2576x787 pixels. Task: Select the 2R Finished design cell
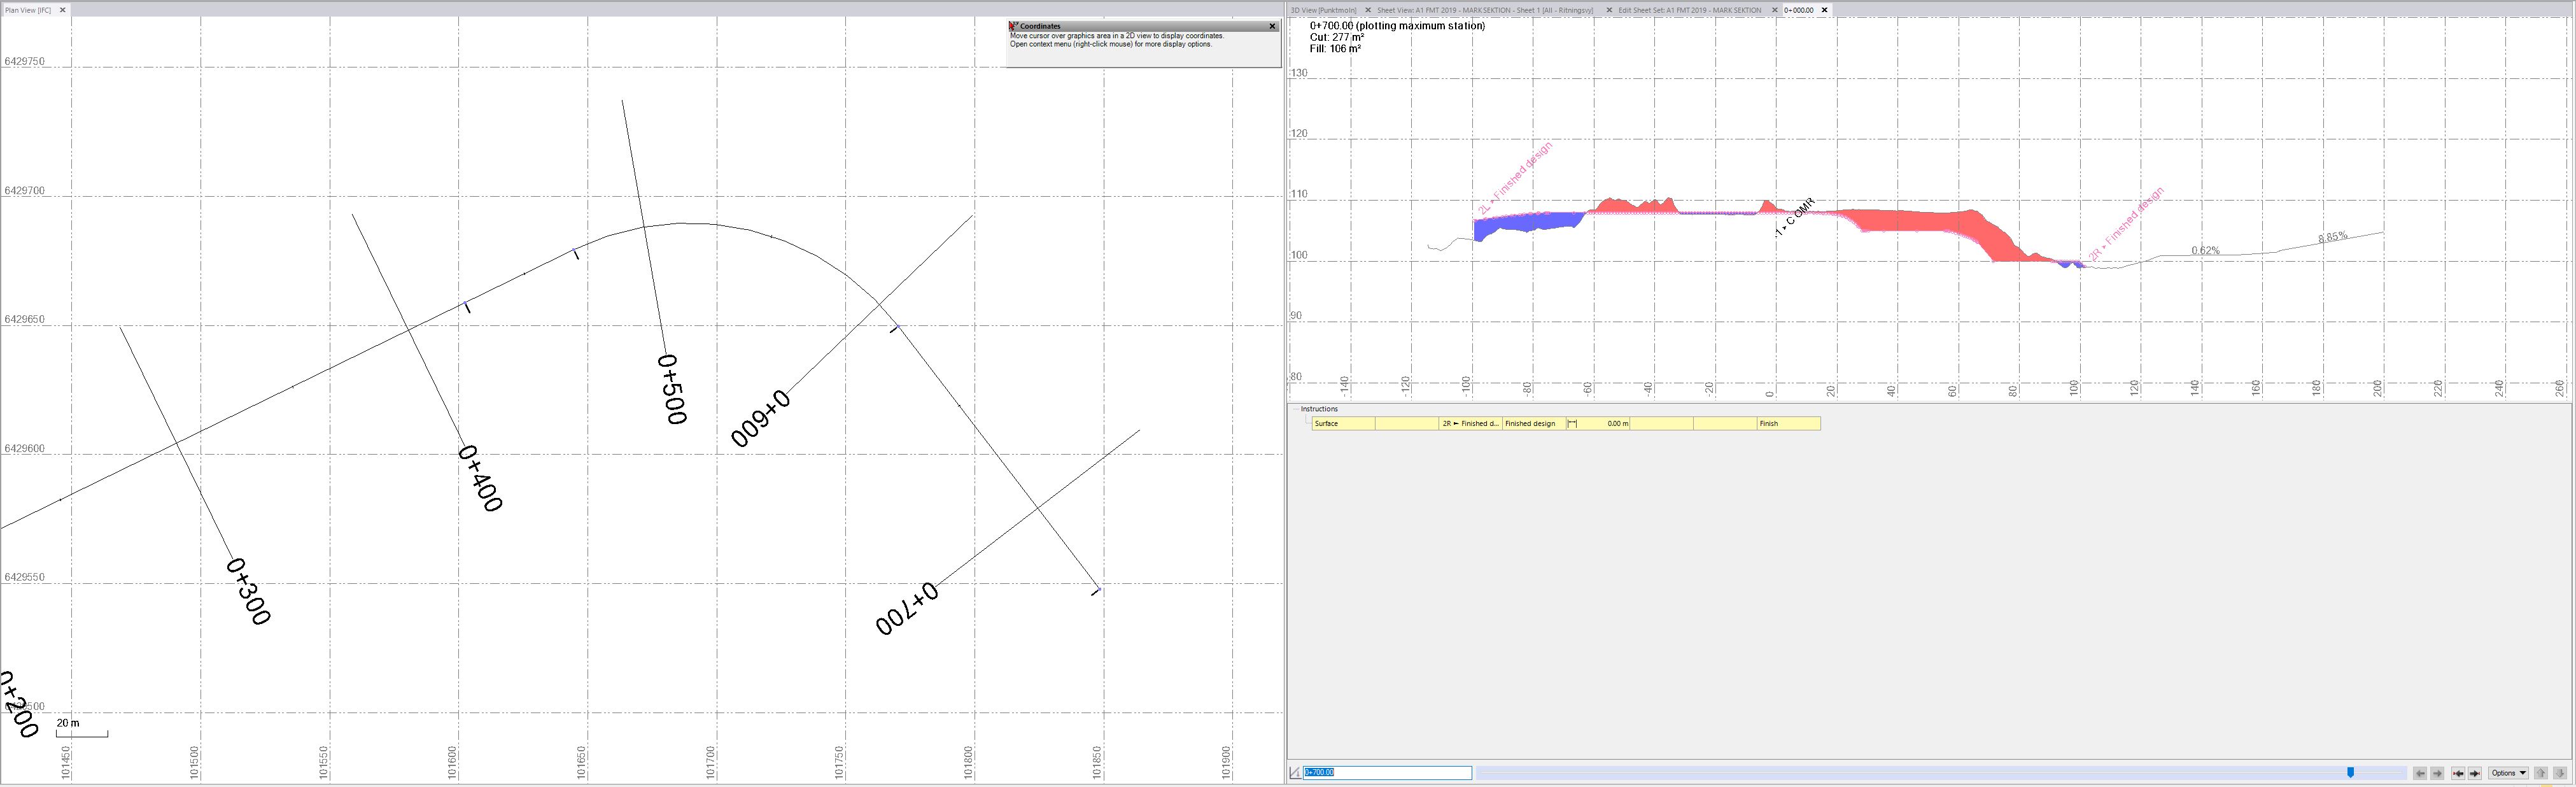[x=1470, y=424]
